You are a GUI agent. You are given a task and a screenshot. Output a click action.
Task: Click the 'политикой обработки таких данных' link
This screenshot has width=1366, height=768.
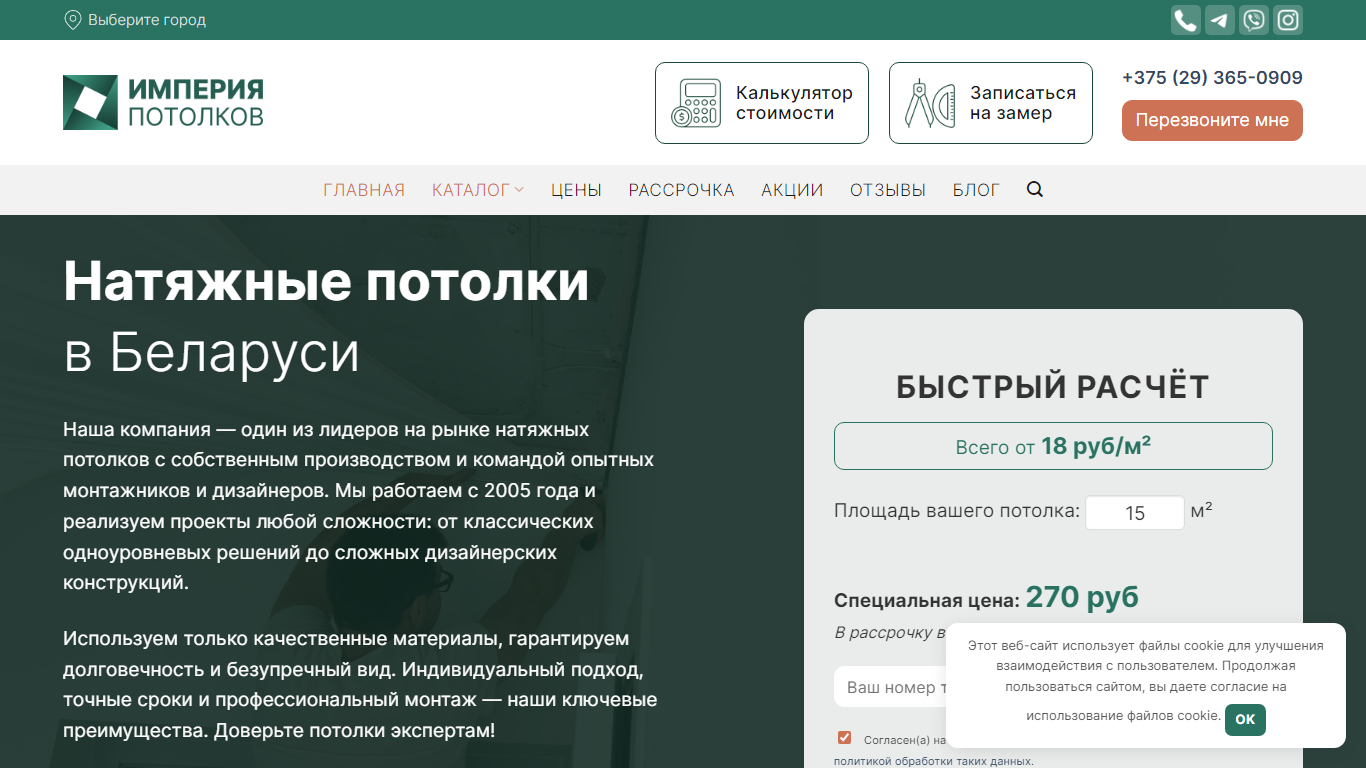[x=934, y=761]
